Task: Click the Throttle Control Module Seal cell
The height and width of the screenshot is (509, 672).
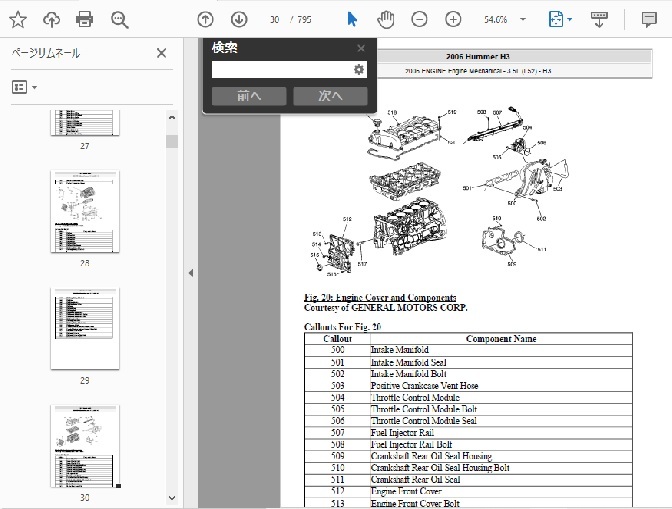Action: [x=501, y=421]
